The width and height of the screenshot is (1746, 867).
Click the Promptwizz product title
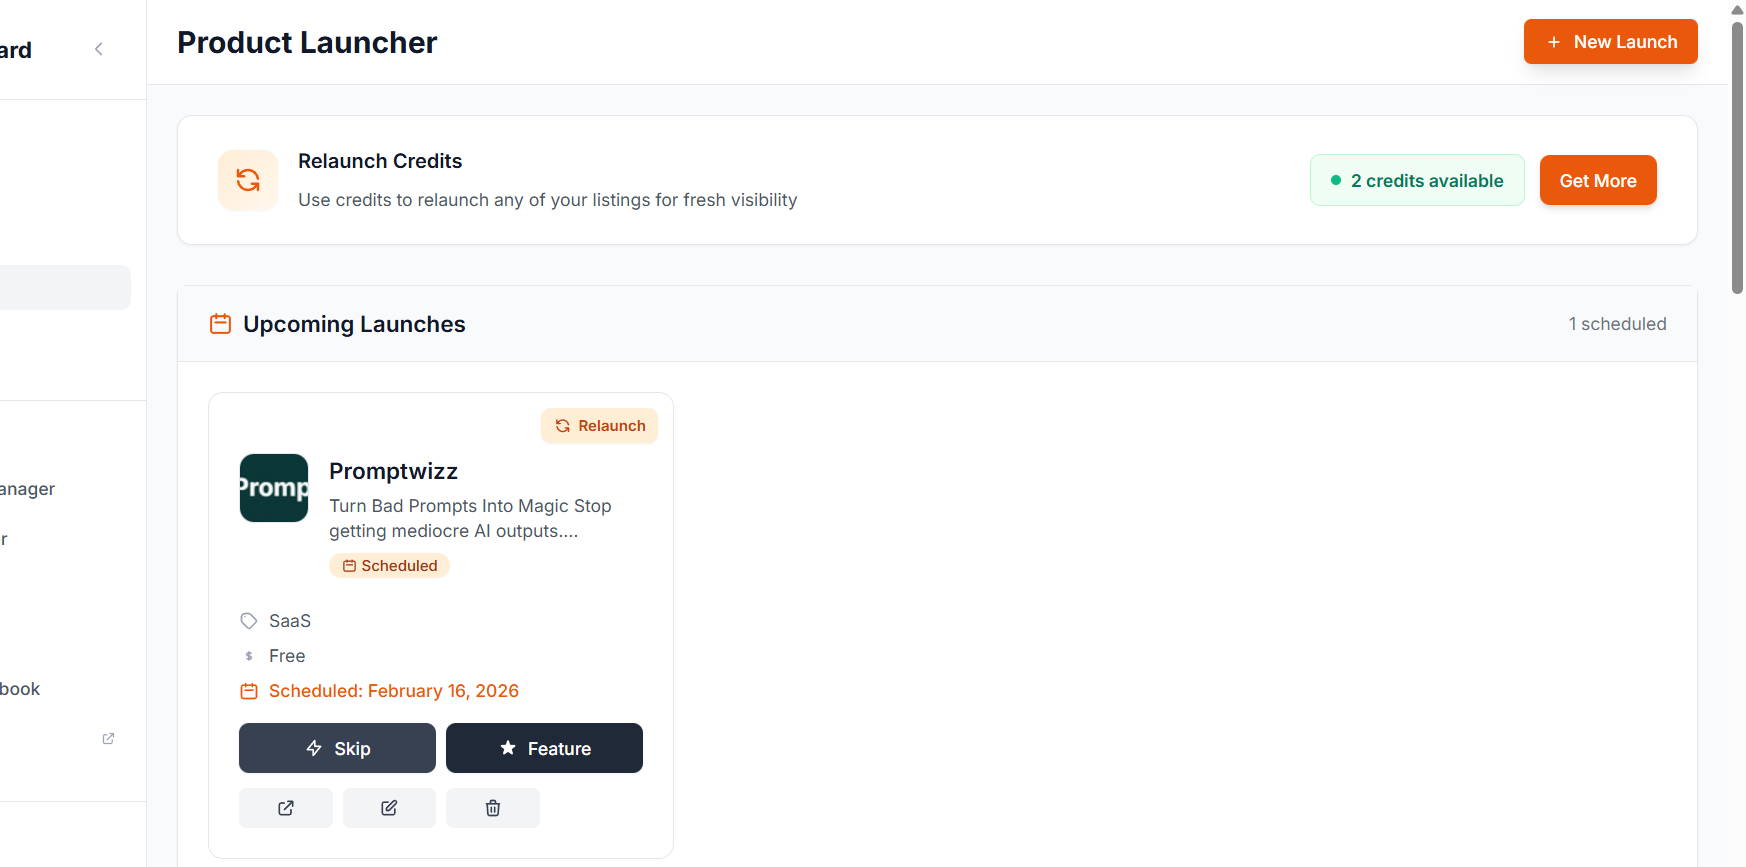(x=393, y=471)
